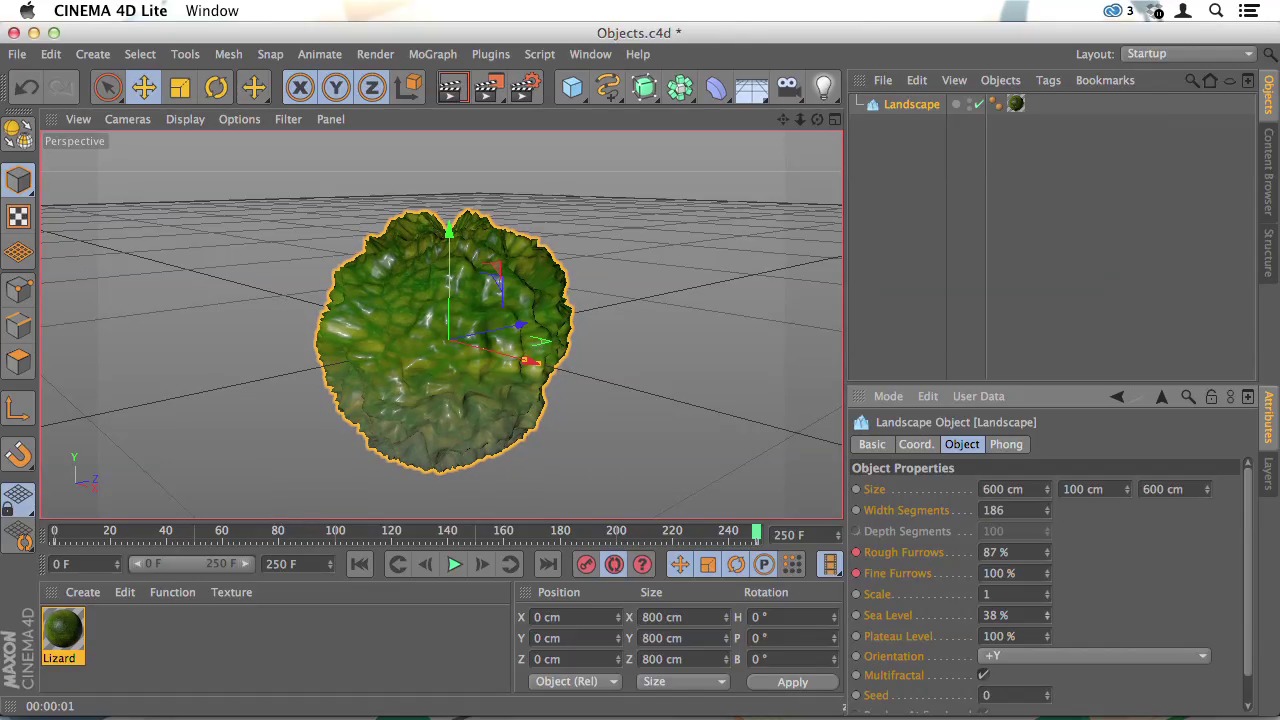The height and width of the screenshot is (720, 1280).
Task: Click the green timeline playhead marker
Action: (x=756, y=532)
